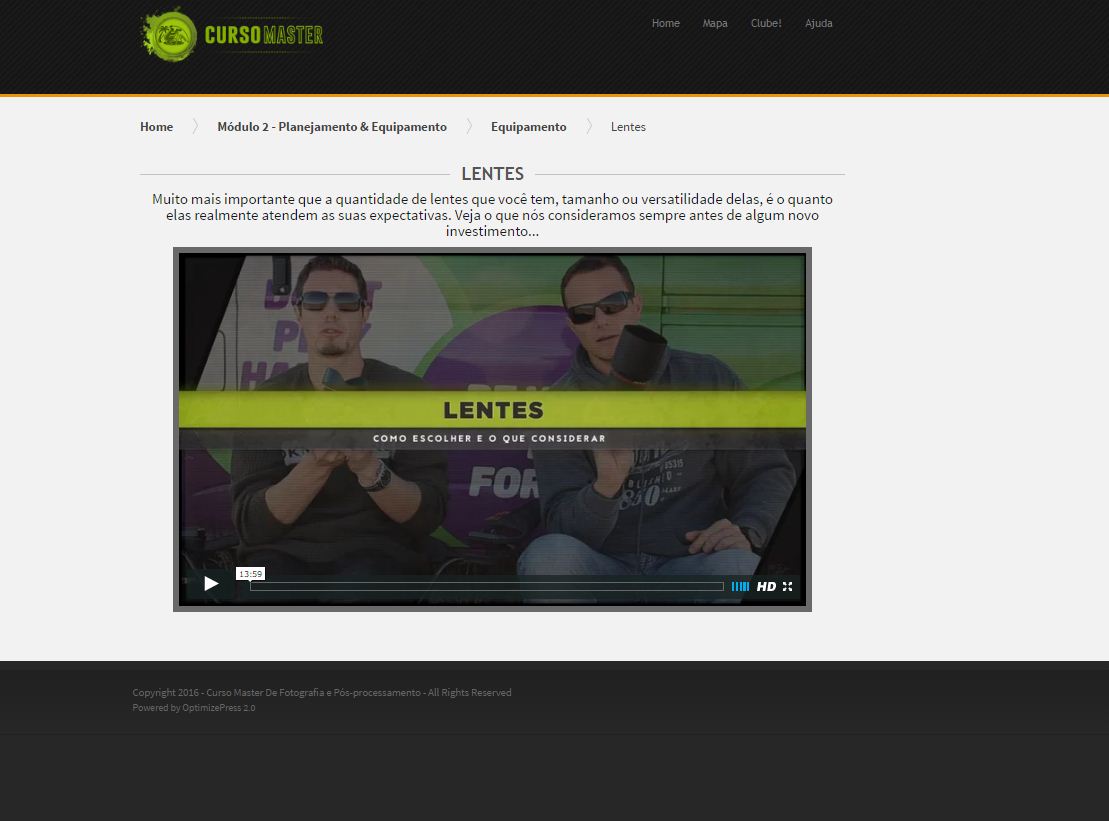This screenshot has height=821, width=1109.
Task: Toggle HD quality on the video
Action: 766,586
